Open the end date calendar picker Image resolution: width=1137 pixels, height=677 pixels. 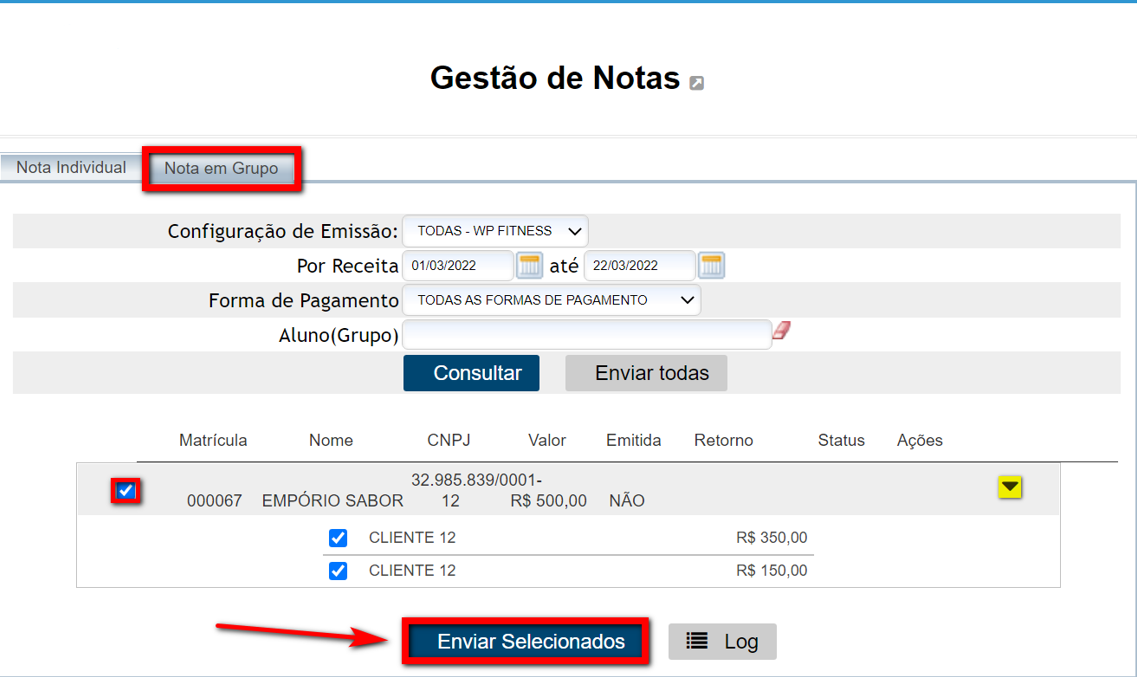pyautogui.click(x=711, y=266)
